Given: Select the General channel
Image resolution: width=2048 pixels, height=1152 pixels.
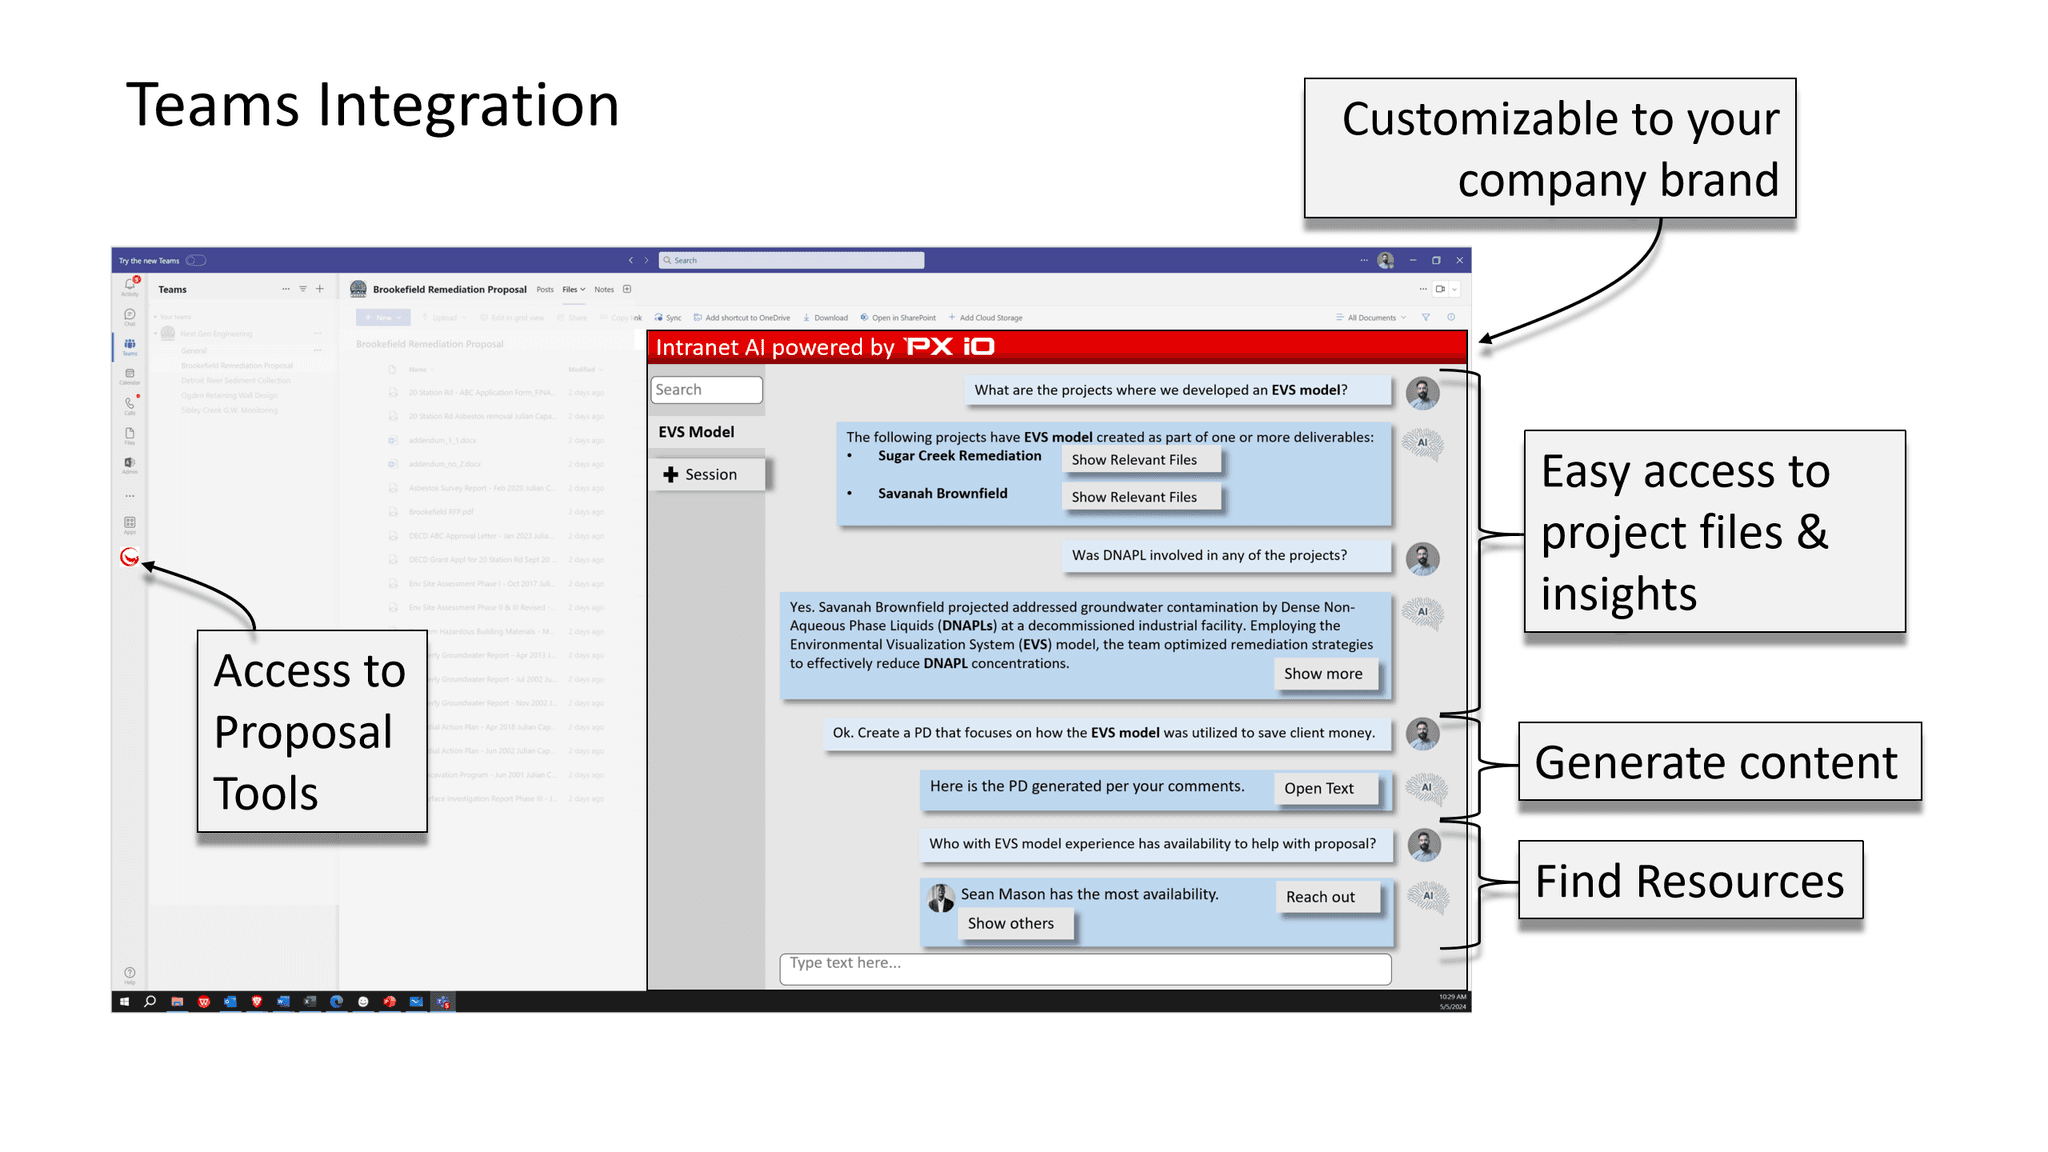Looking at the screenshot, I should [194, 351].
